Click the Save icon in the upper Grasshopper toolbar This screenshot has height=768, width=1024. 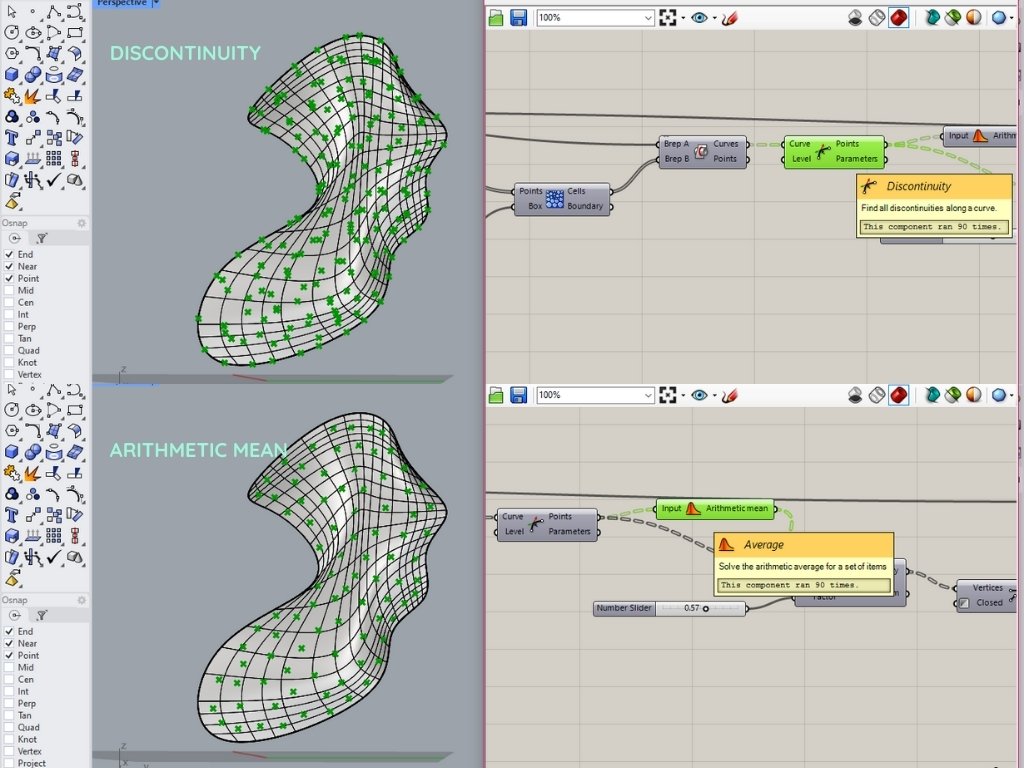click(x=518, y=17)
